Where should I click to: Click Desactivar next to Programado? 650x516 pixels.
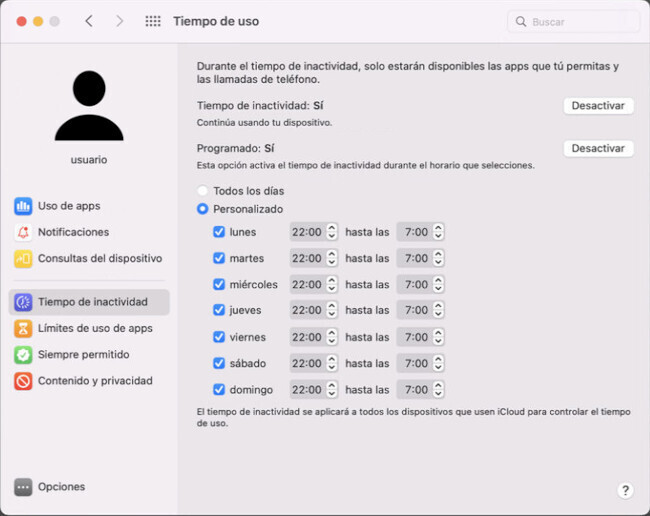coord(598,148)
